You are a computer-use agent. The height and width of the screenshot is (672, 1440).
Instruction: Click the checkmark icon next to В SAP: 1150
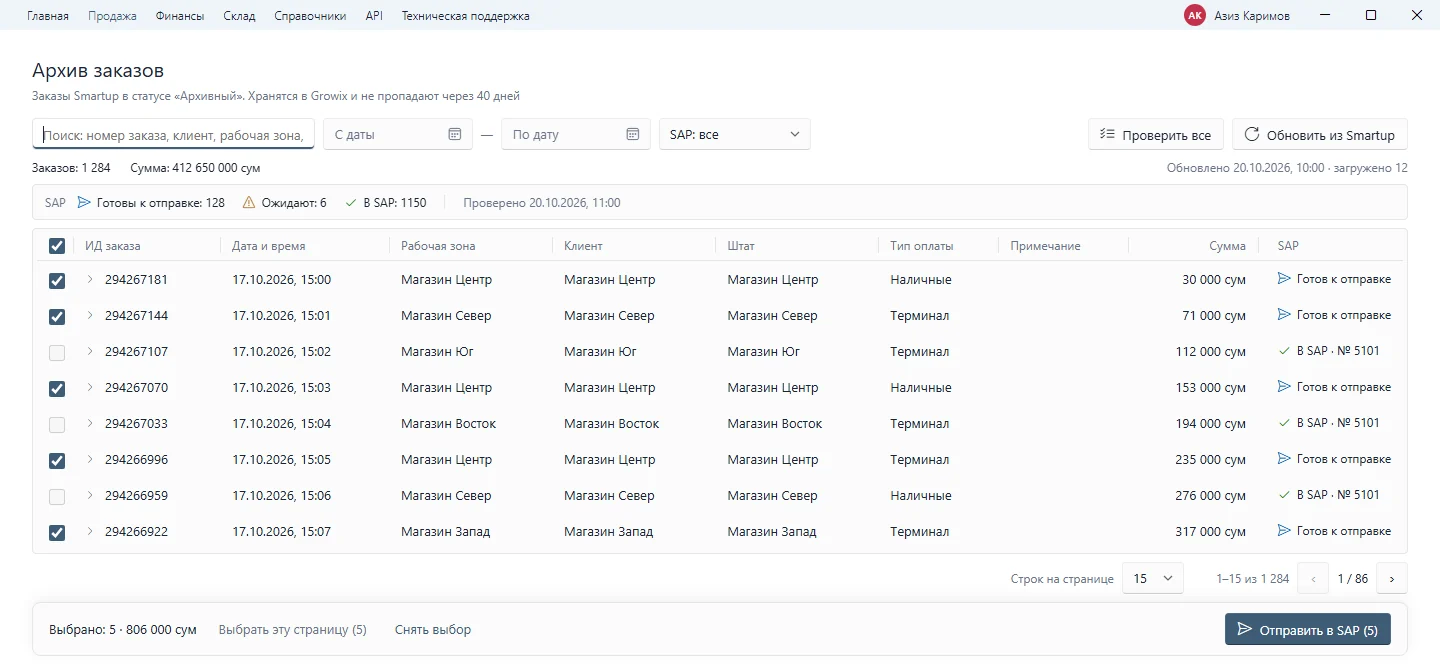(x=350, y=203)
